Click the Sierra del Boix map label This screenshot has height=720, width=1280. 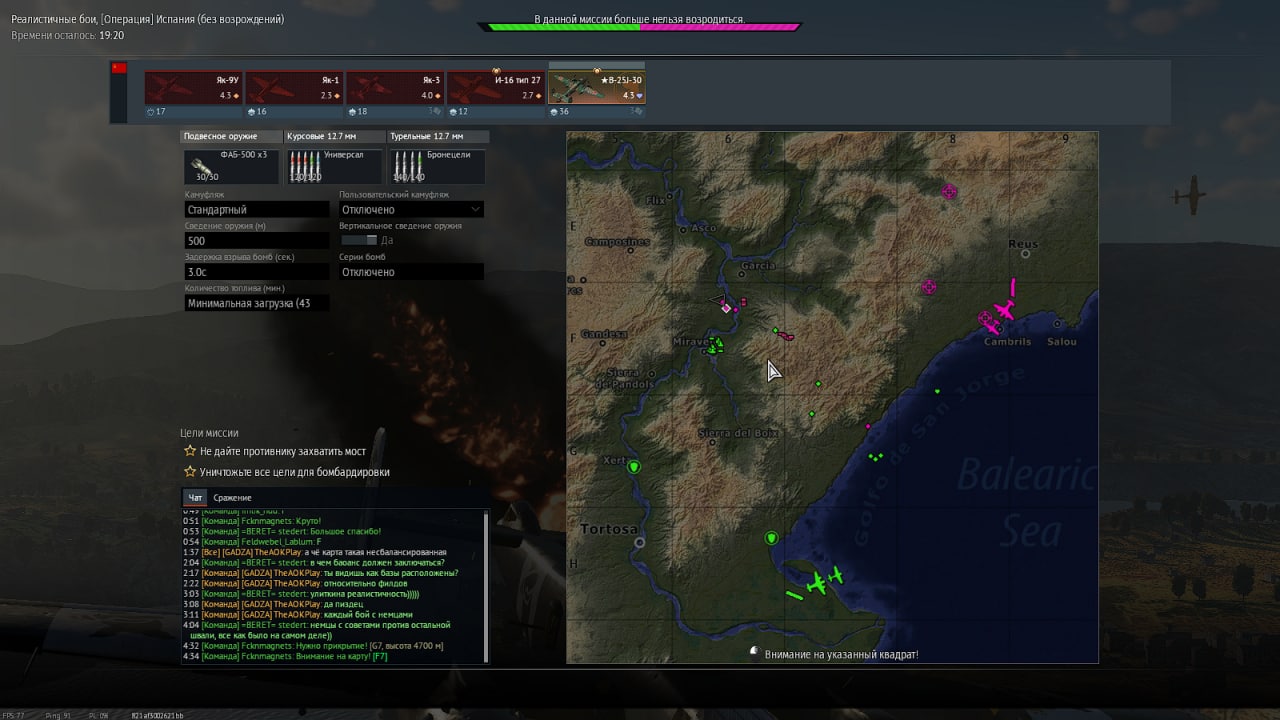738,432
